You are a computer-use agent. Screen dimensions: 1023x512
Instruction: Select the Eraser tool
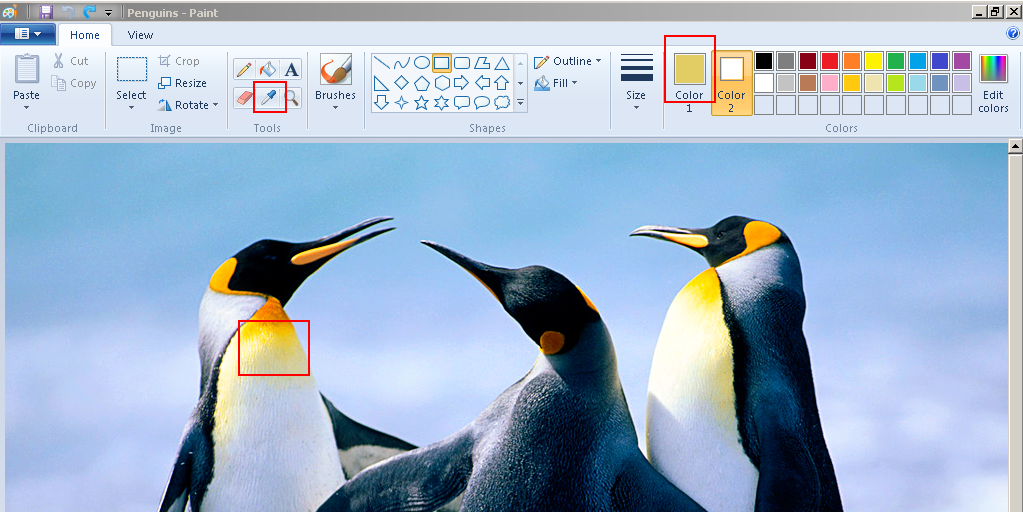point(244,98)
